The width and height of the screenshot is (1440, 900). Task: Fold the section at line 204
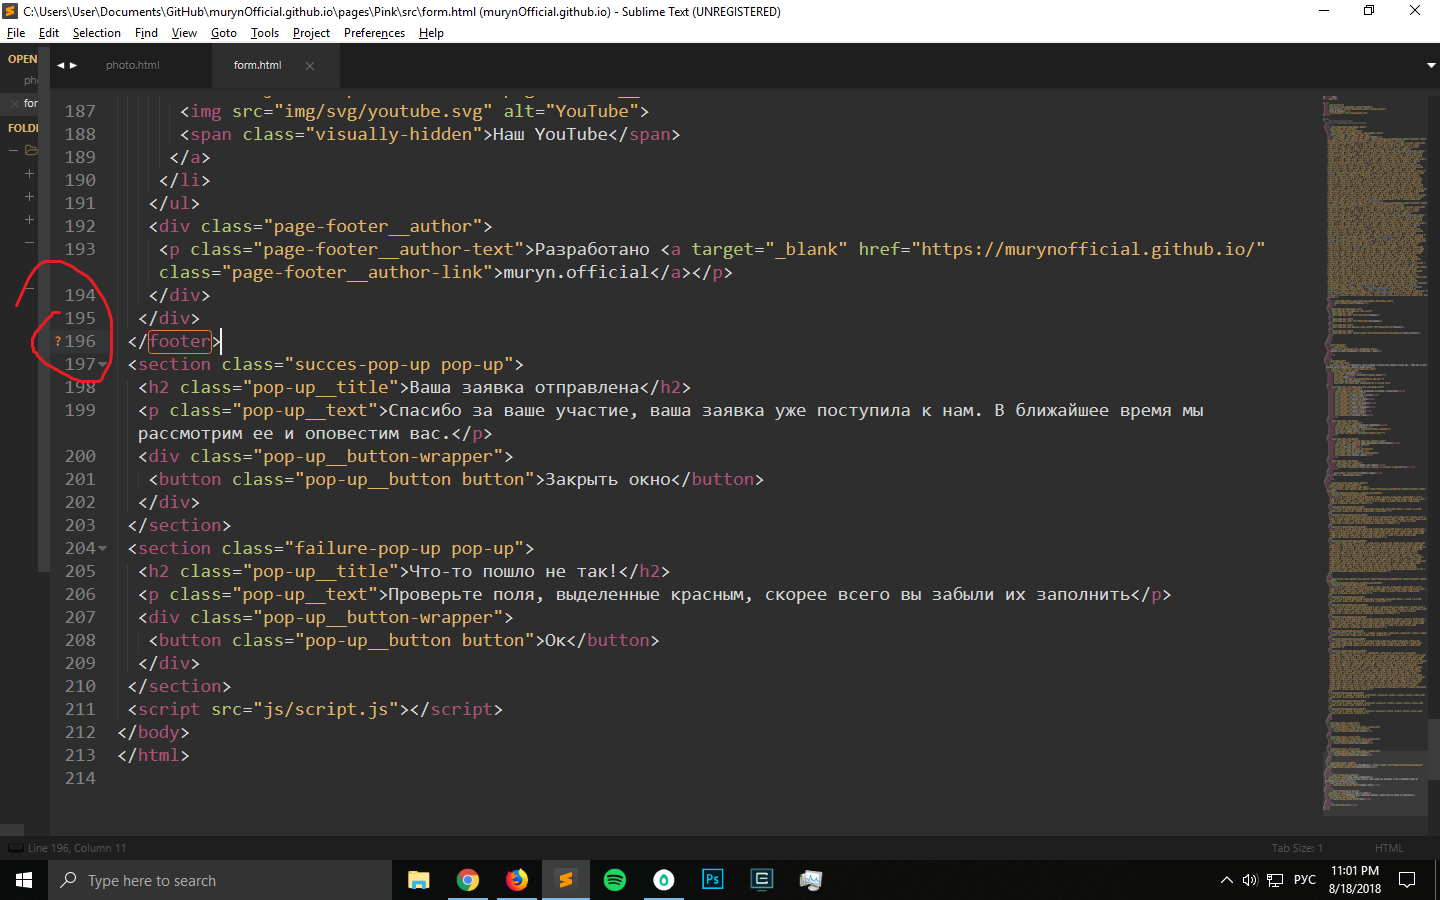[x=102, y=549]
